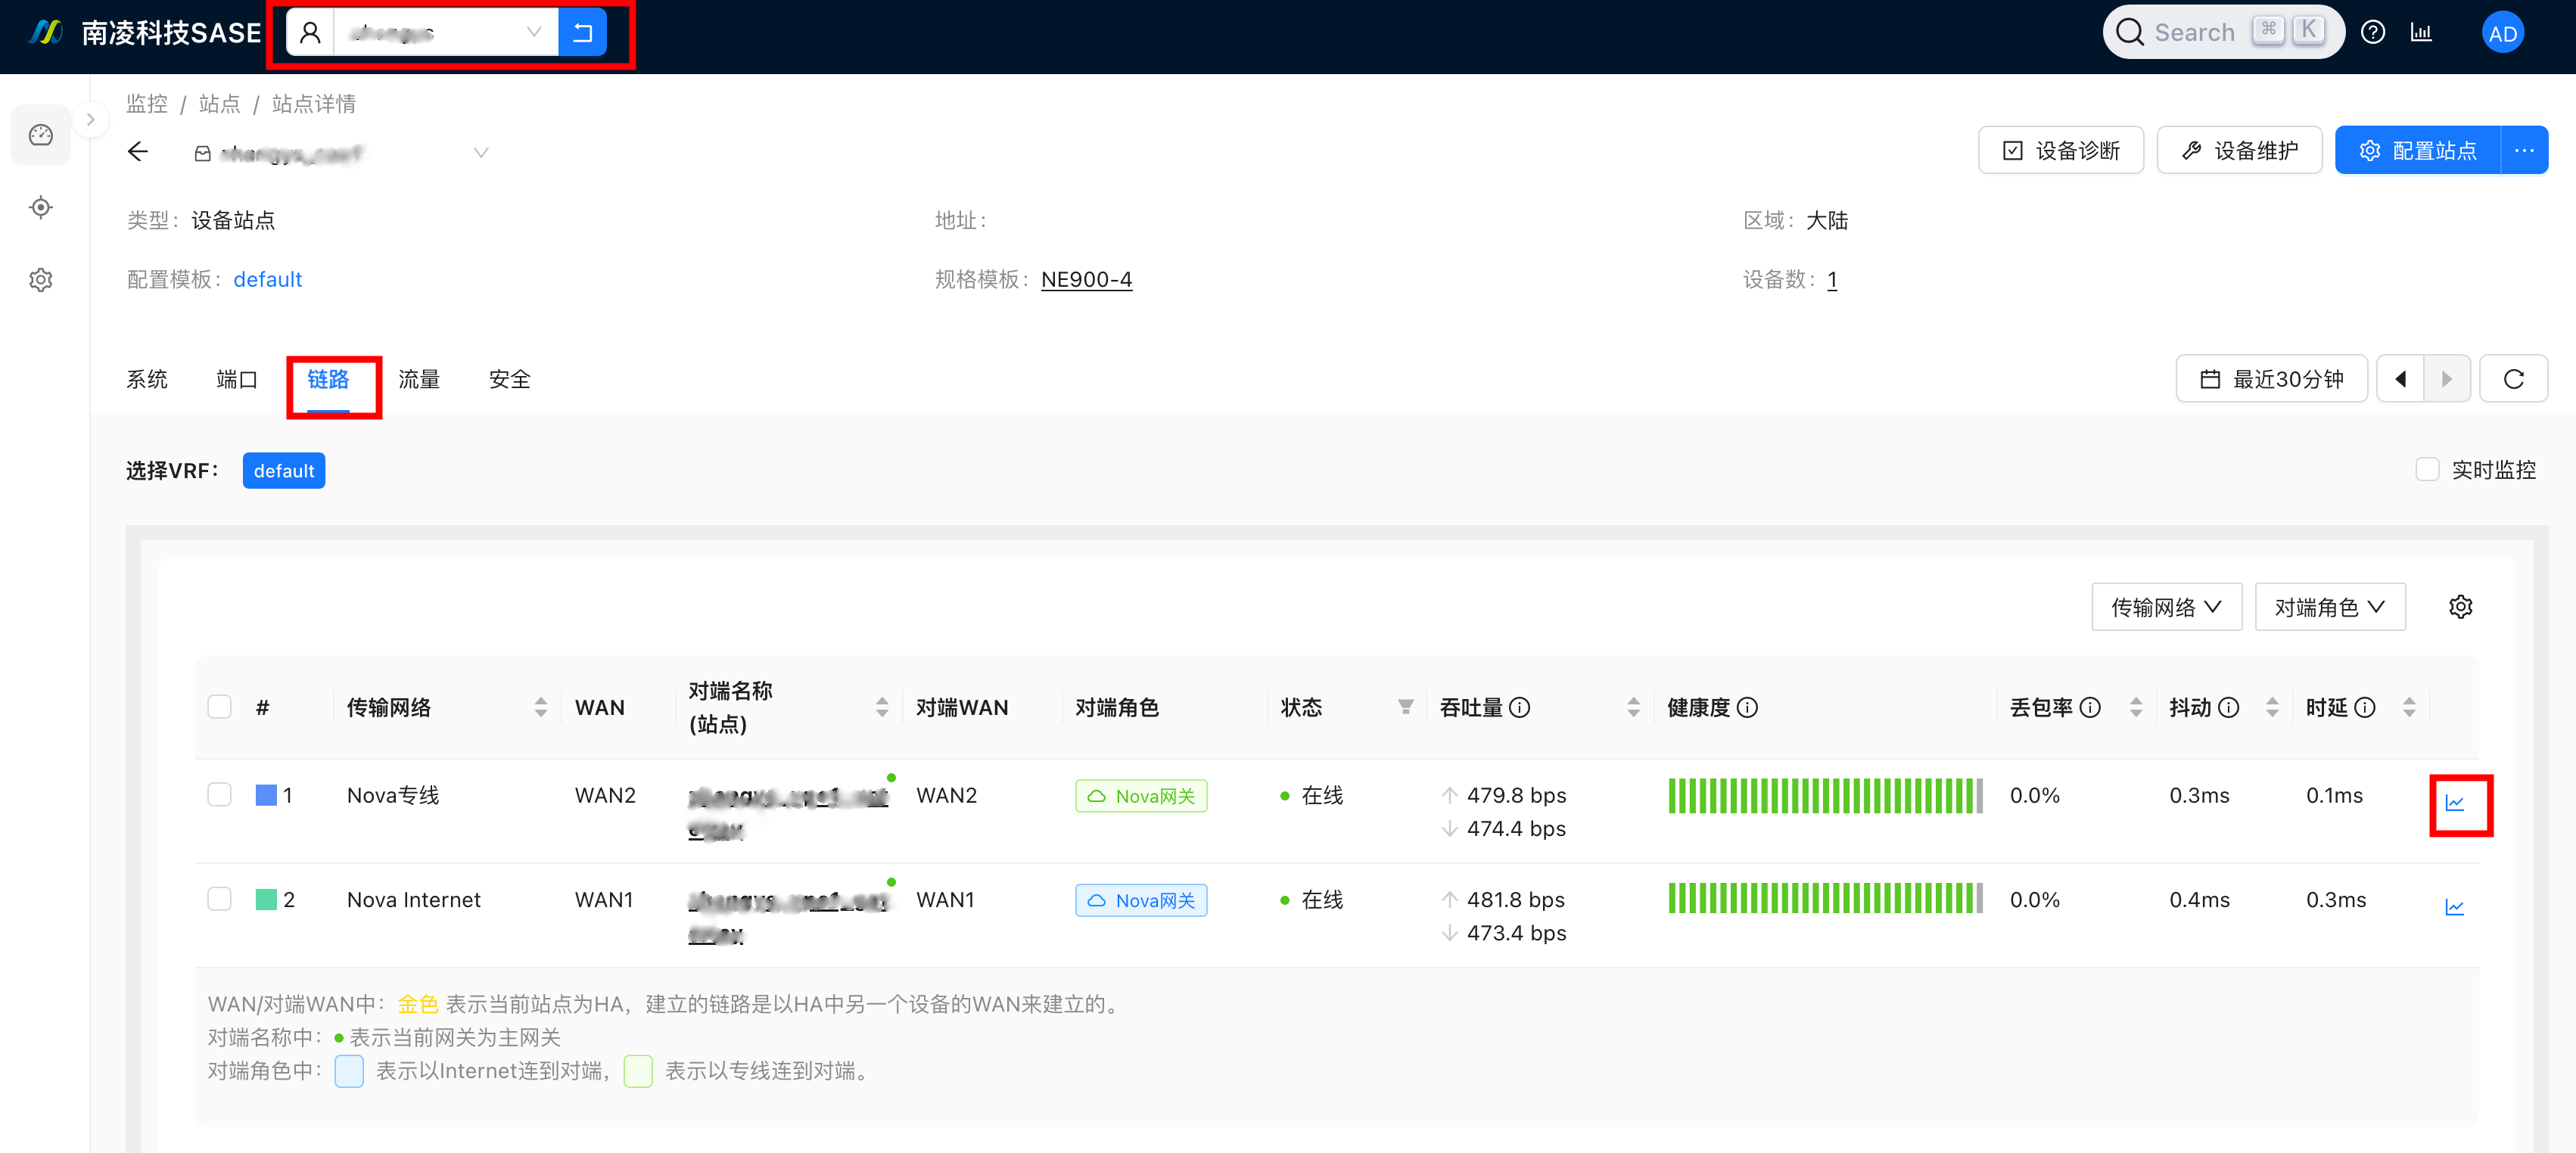Click the blue switch tenant icon button
Screen dimensions: 2576x1153
[583, 33]
